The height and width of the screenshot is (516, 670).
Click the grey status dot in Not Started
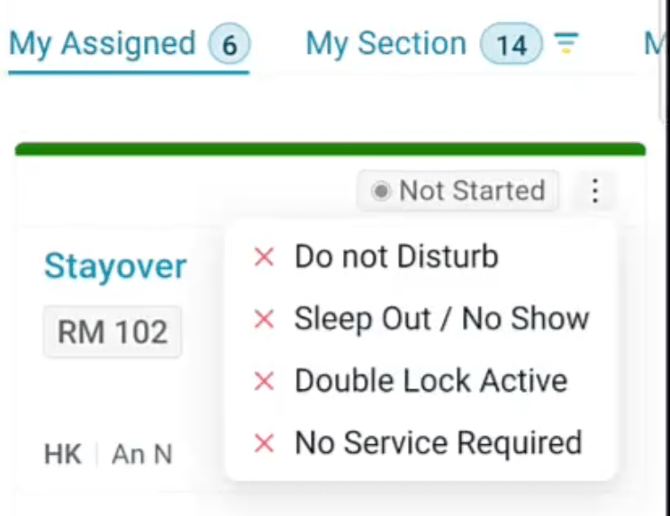click(x=381, y=191)
